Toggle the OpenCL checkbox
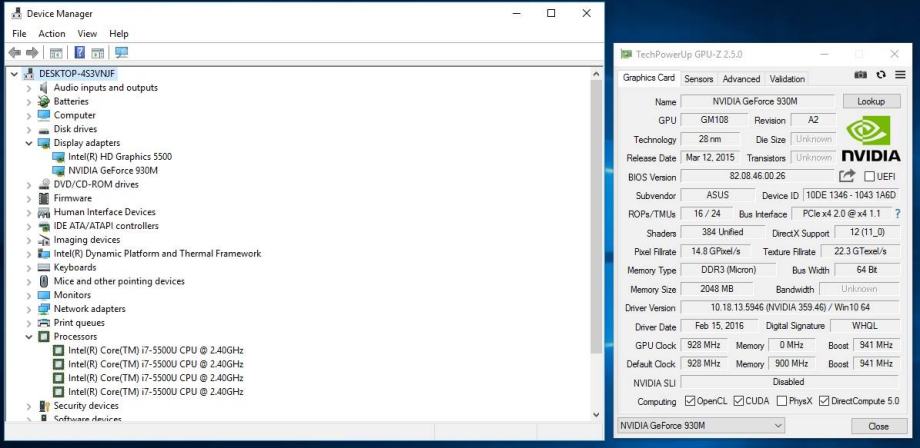The image size is (920, 448). pyautogui.click(x=690, y=401)
